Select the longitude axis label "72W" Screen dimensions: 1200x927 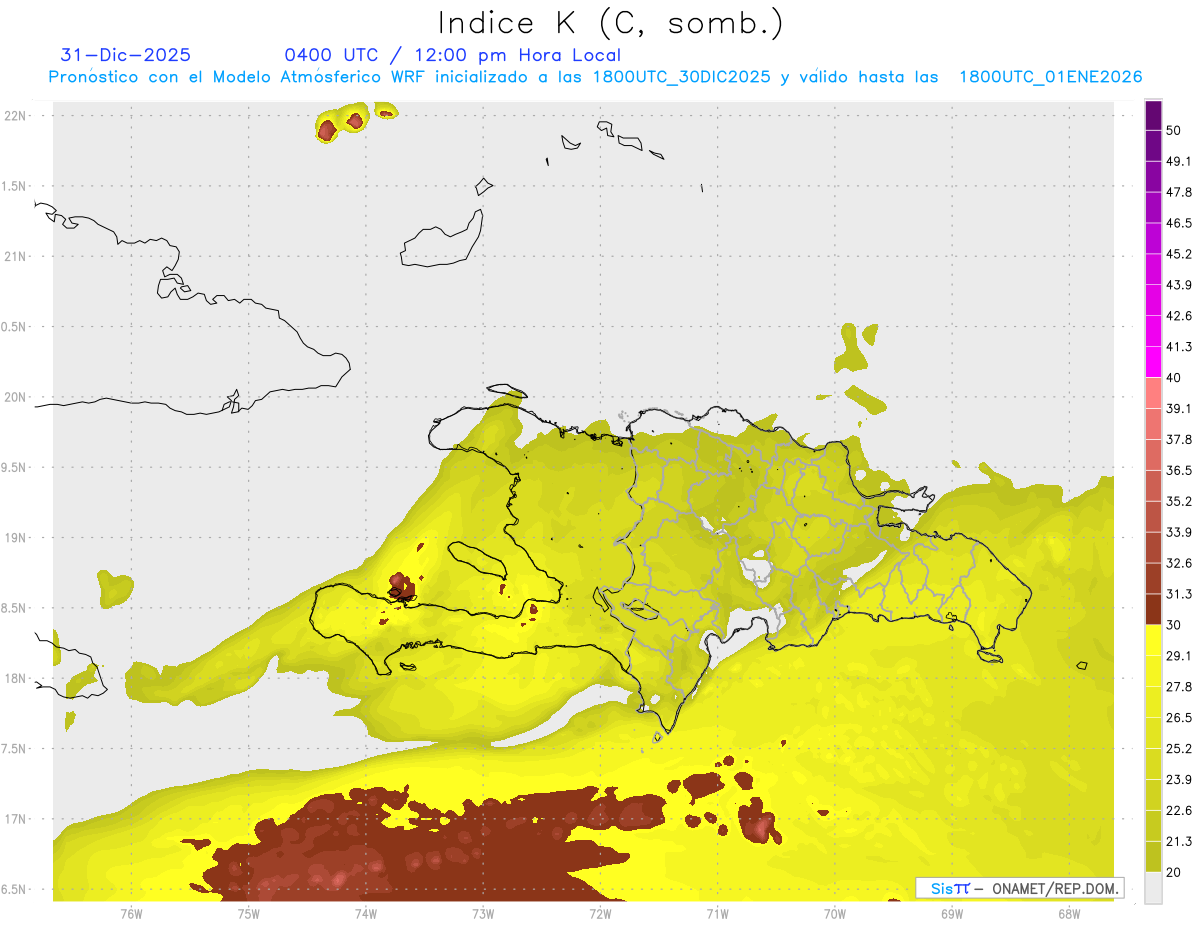click(600, 913)
